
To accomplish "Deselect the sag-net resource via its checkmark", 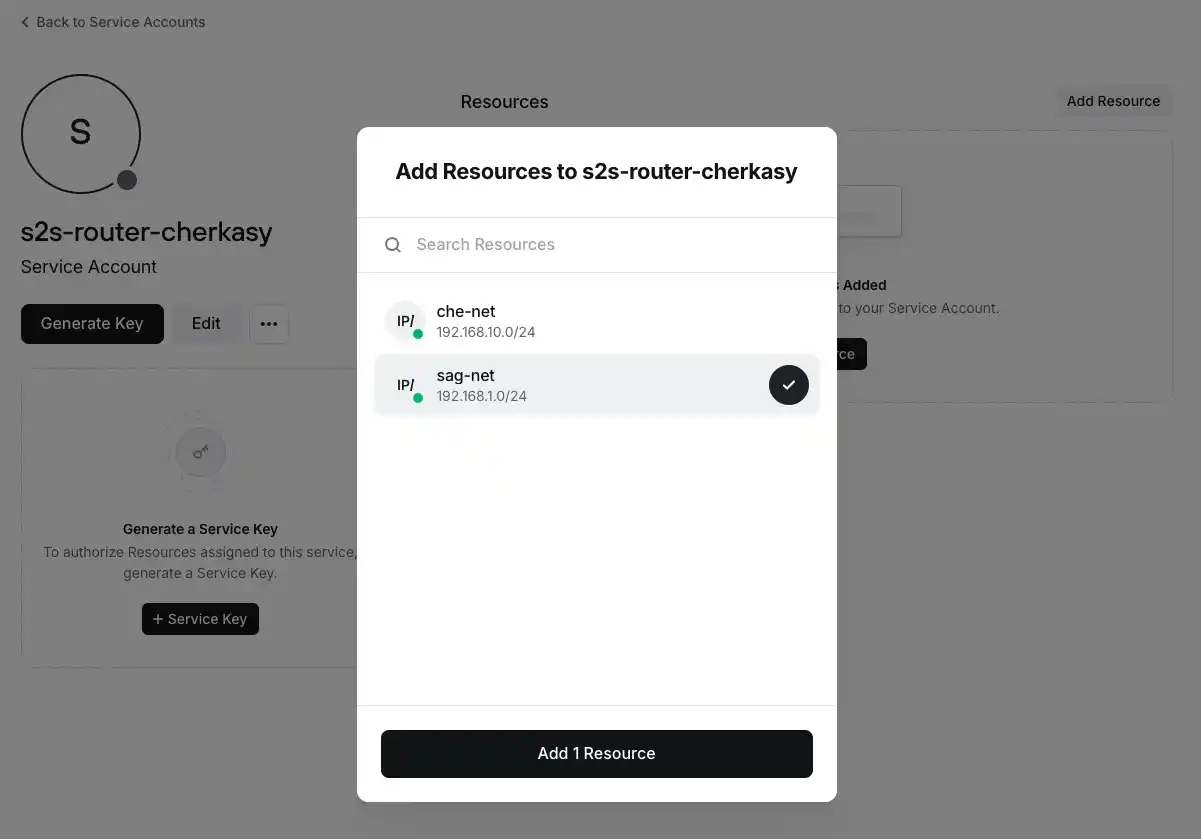I will pyautogui.click(x=788, y=384).
